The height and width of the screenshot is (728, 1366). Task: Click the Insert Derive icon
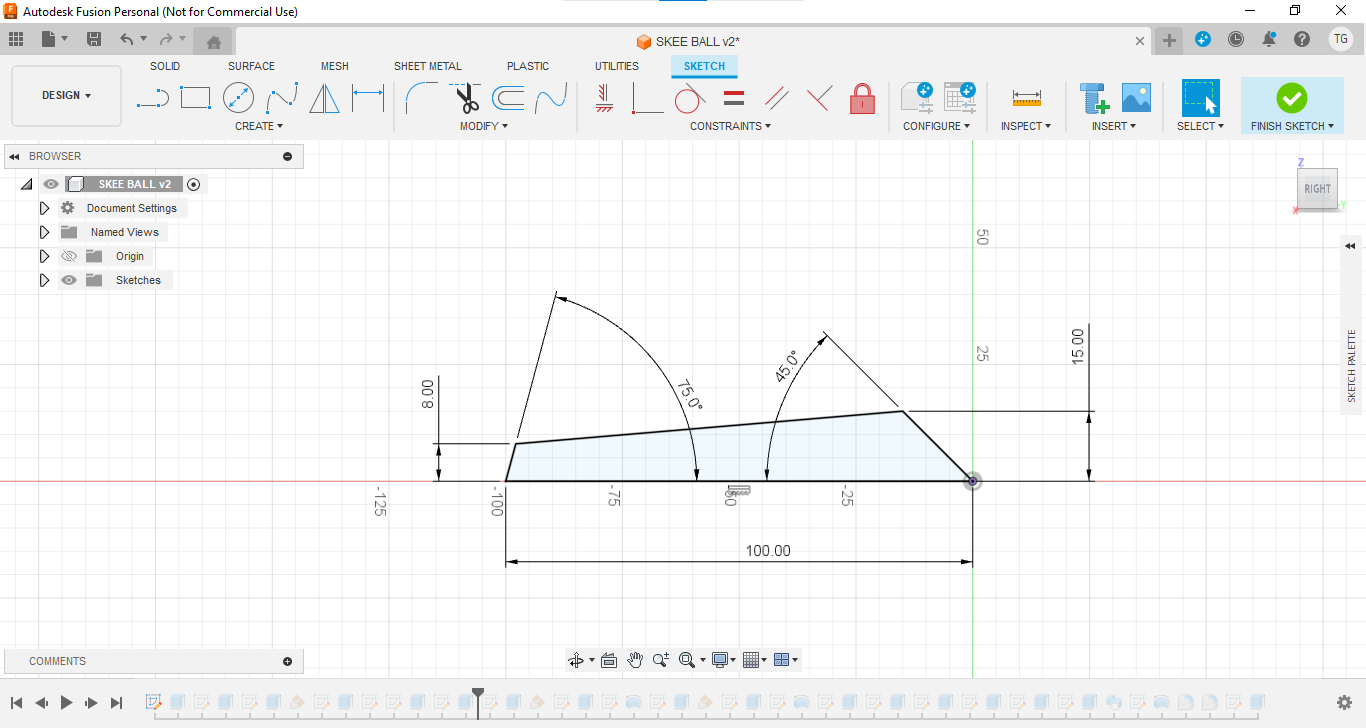1094,98
